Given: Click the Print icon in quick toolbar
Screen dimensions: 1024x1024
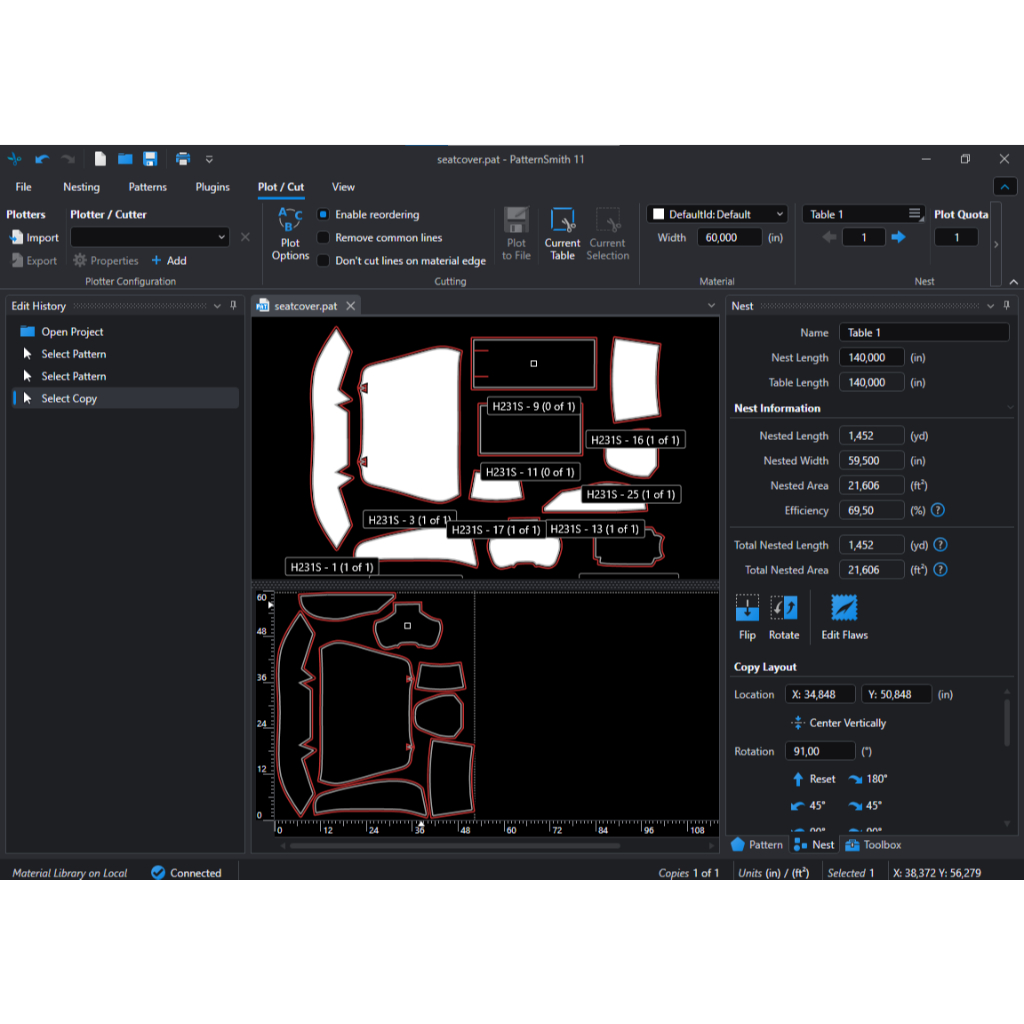Looking at the screenshot, I should pyautogui.click(x=183, y=159).
